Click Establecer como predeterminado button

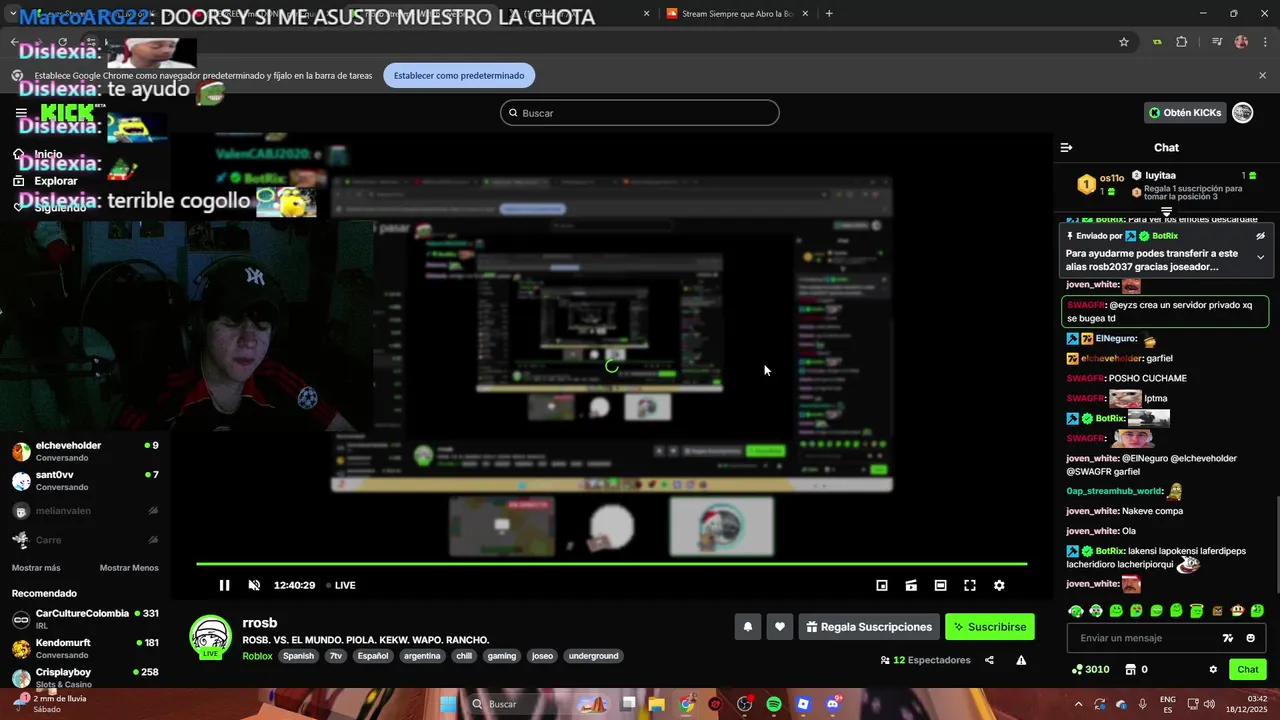click(459, 75)
